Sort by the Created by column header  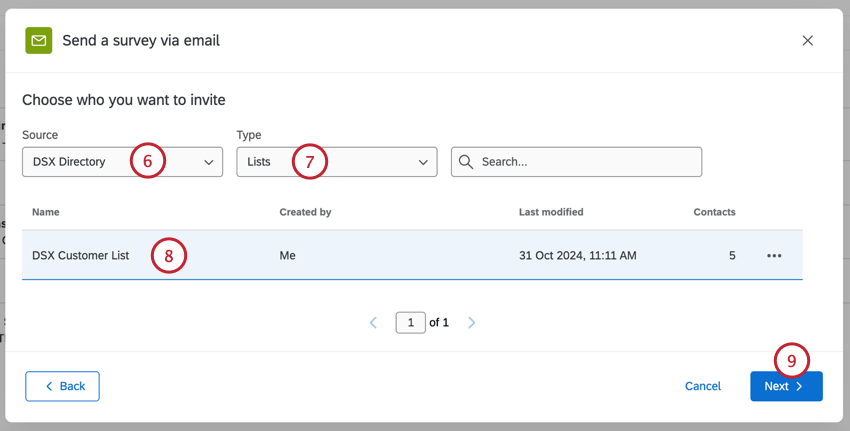pos(305,212)
